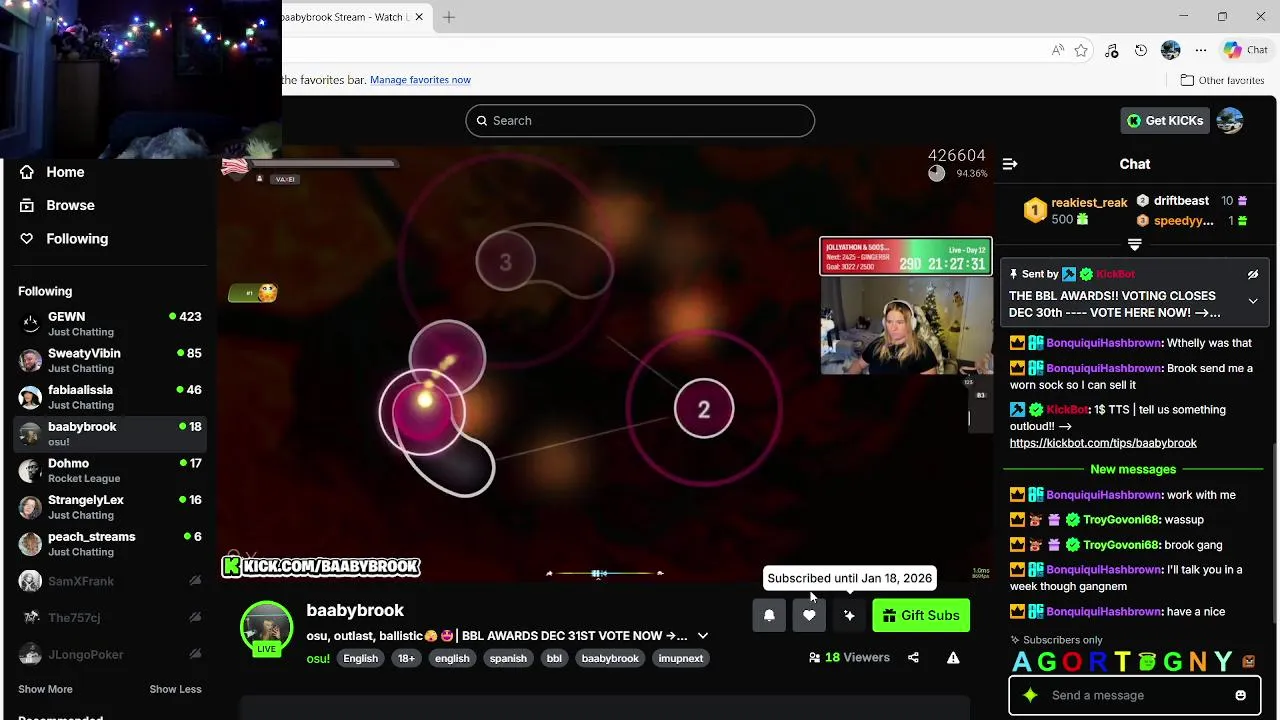This screenshot has height=720, width=1280.
Task: Open Copilot Chat in Edge toolbar
Action: click(1246, 50)
